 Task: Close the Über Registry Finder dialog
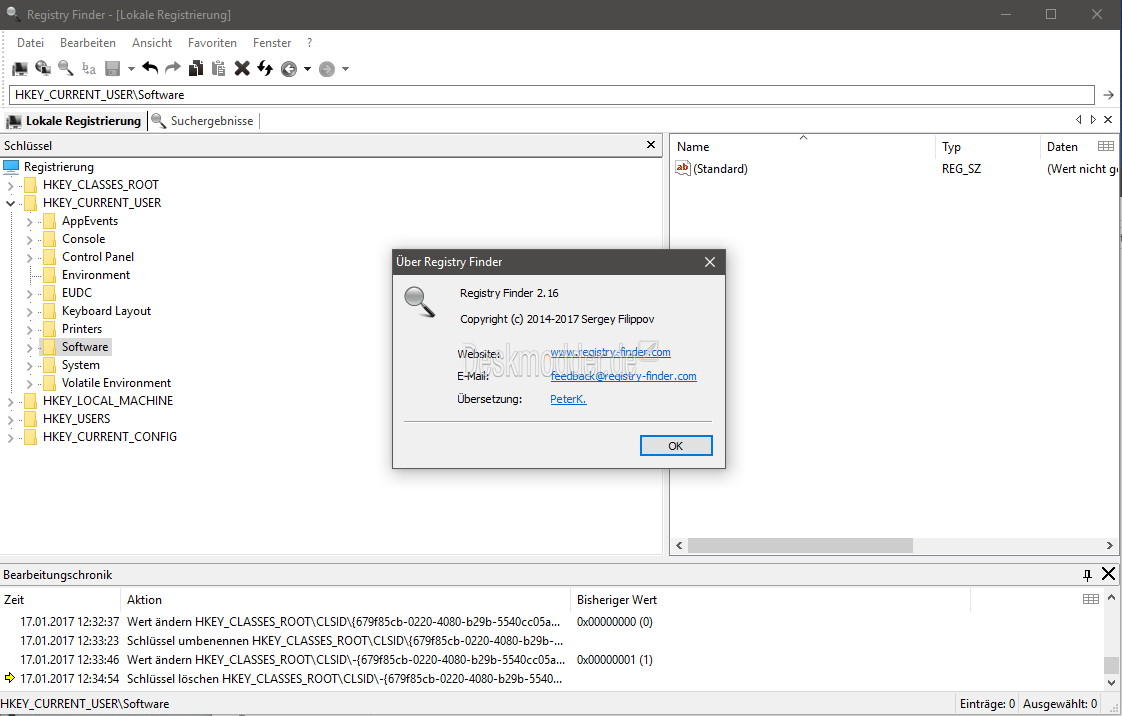[x=710, y=262]
